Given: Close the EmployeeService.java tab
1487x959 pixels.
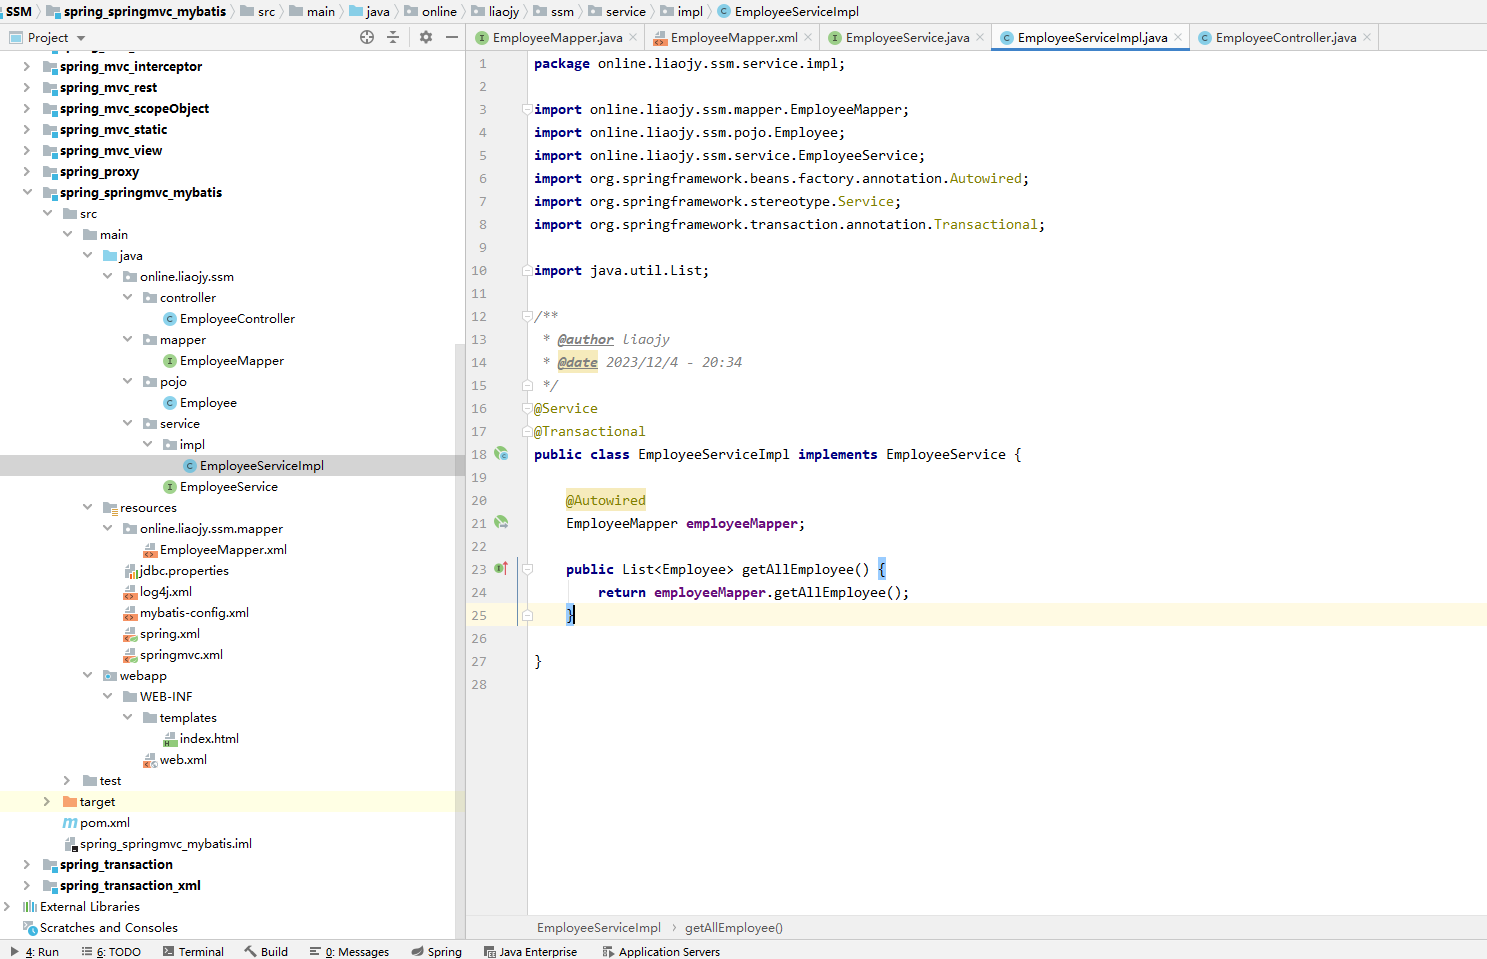Looking at the screenshot, I should point(980,38).
